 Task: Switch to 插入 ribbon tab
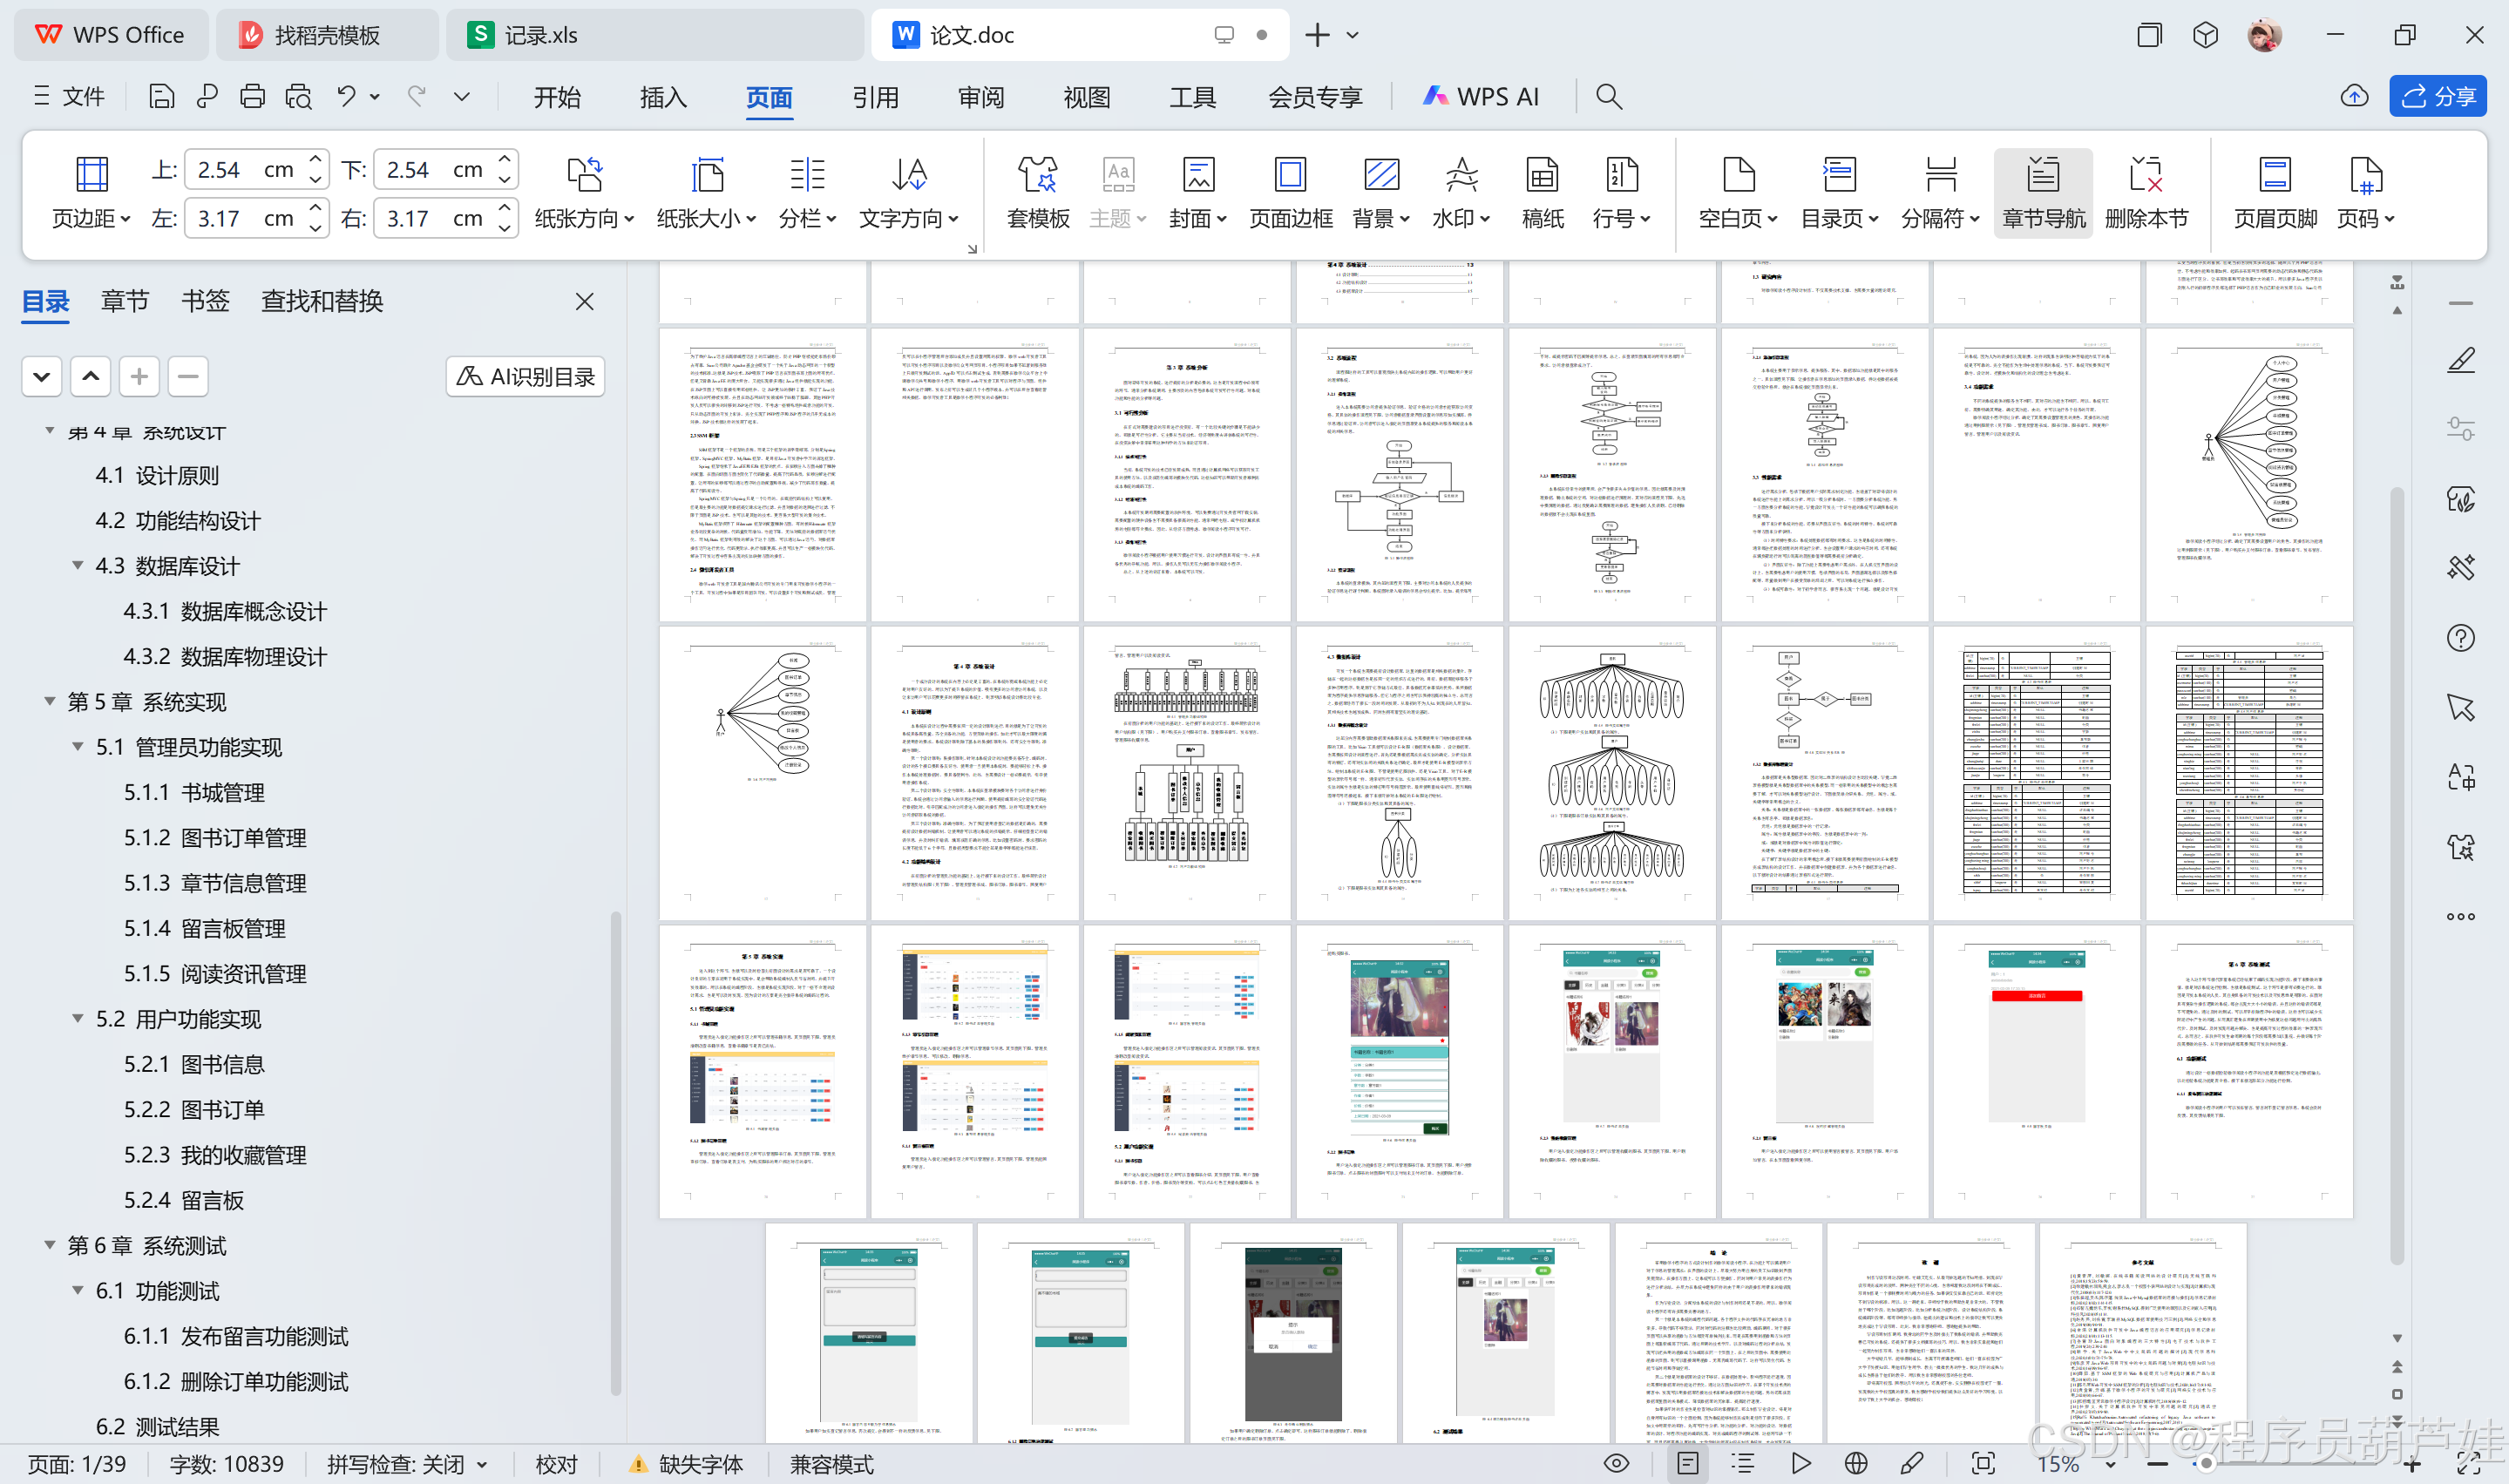pyautogui.click(x=663, y=97)
